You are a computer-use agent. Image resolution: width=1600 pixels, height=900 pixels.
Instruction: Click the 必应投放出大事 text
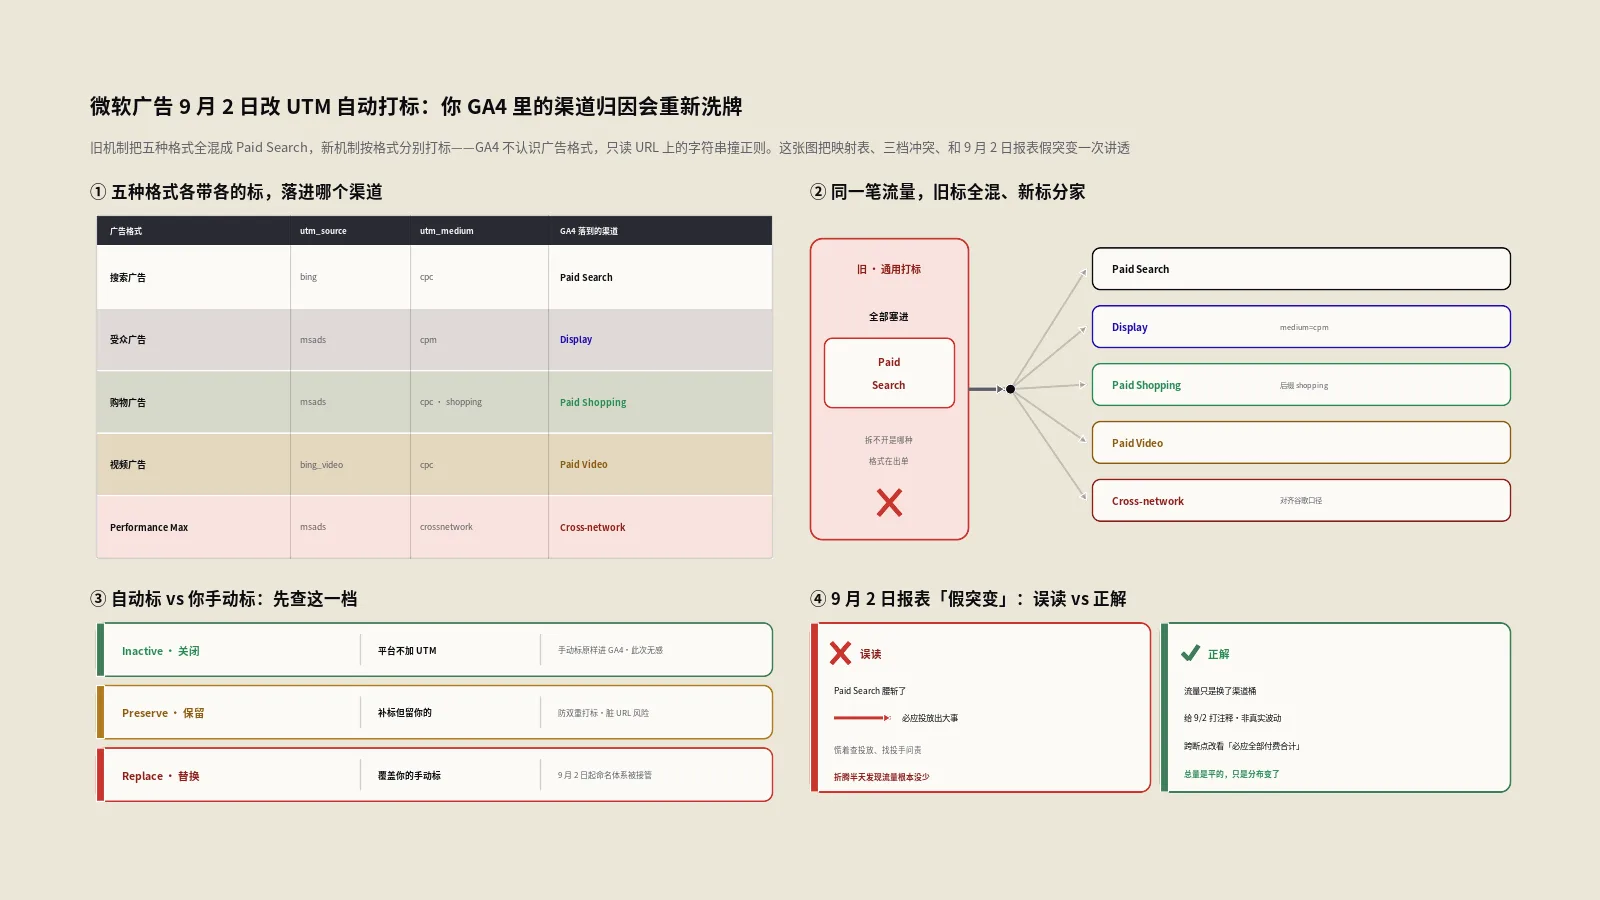930,718
